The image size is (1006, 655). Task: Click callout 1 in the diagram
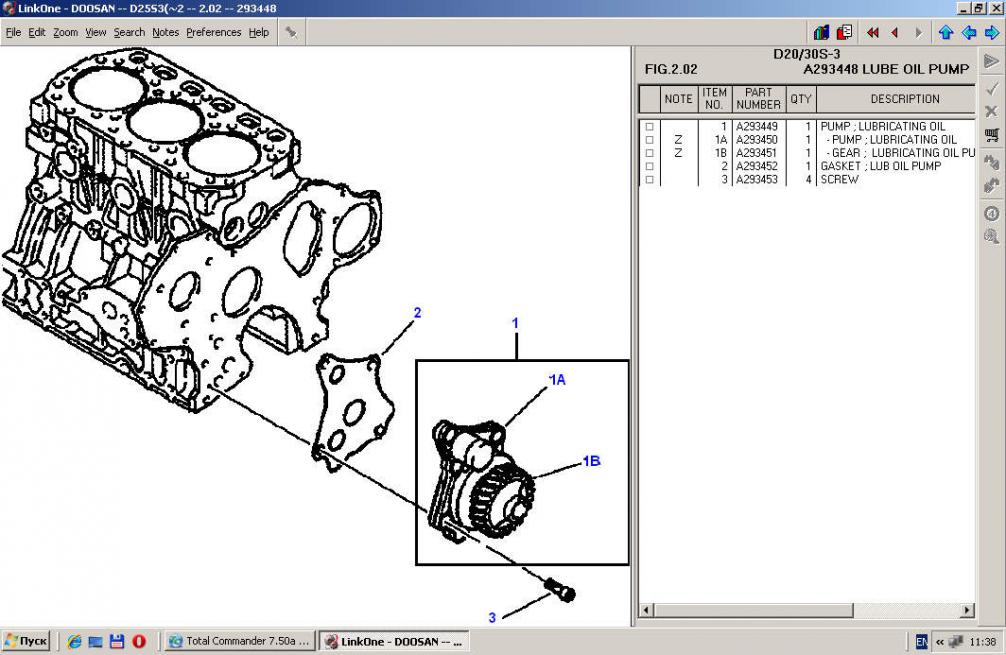tap(515, 323)
